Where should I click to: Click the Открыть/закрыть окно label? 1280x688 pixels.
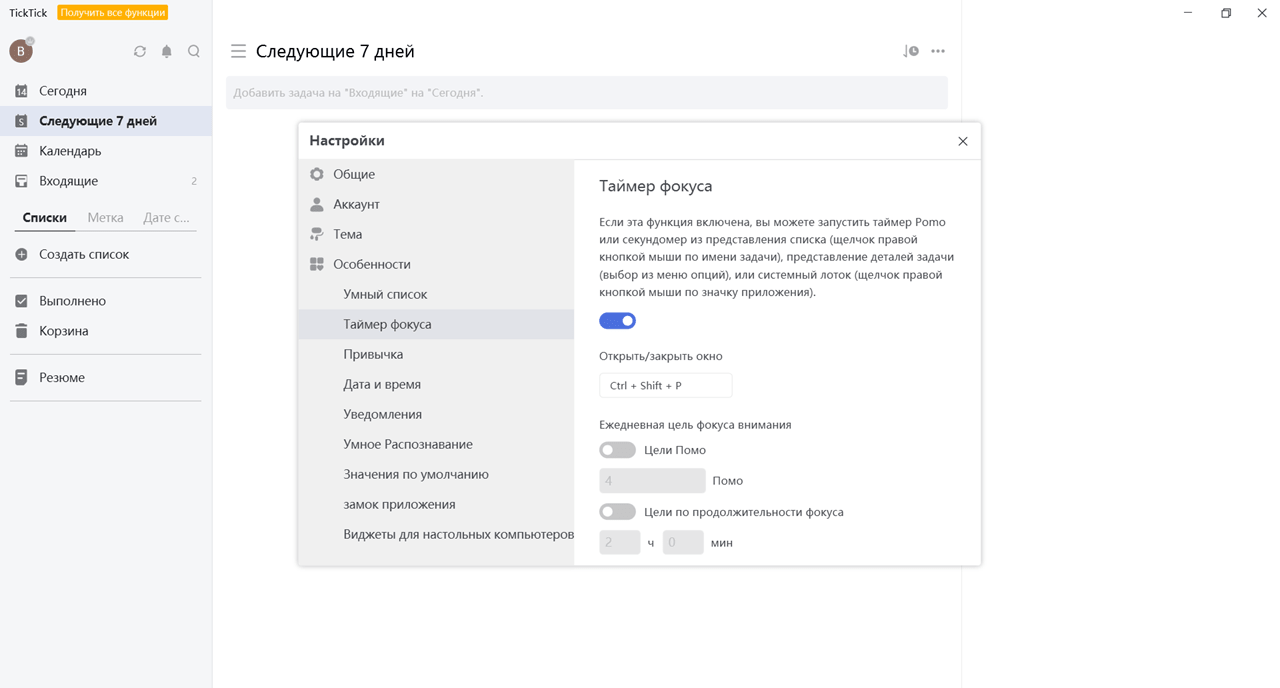click(x=661, y=356)
